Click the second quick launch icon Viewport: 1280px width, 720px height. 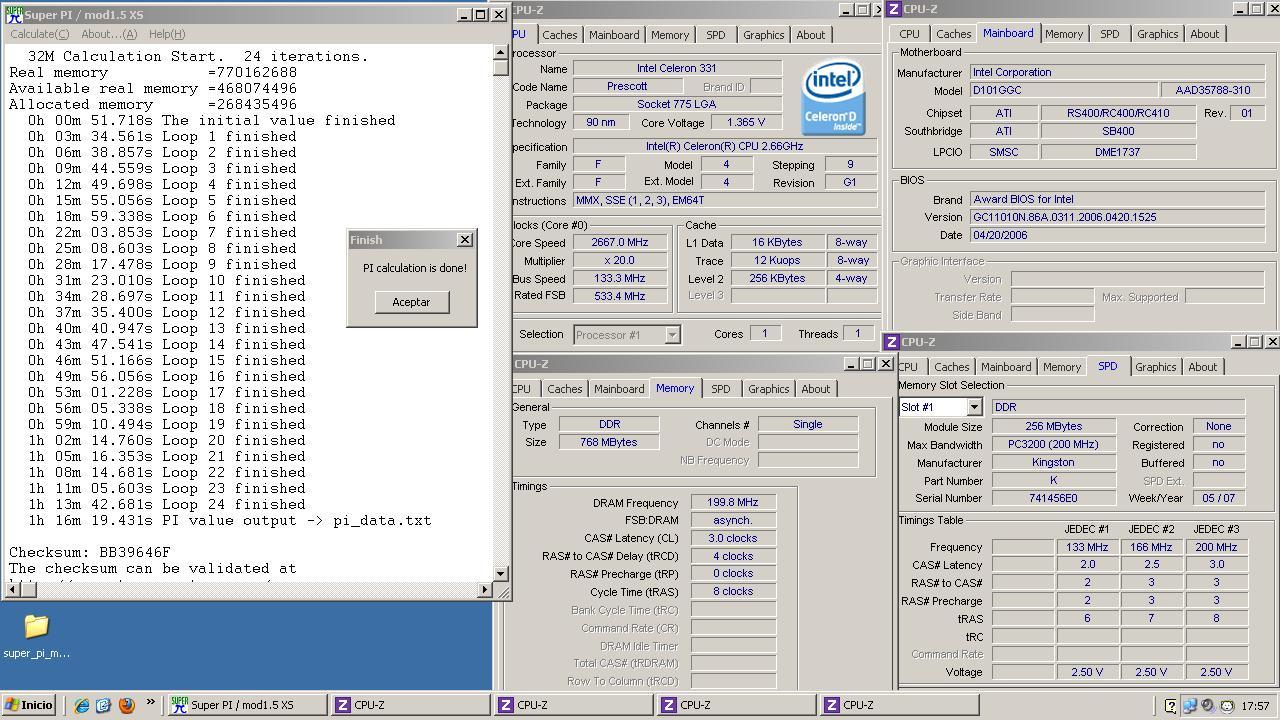pyautogui.click(x=104, y=705)
